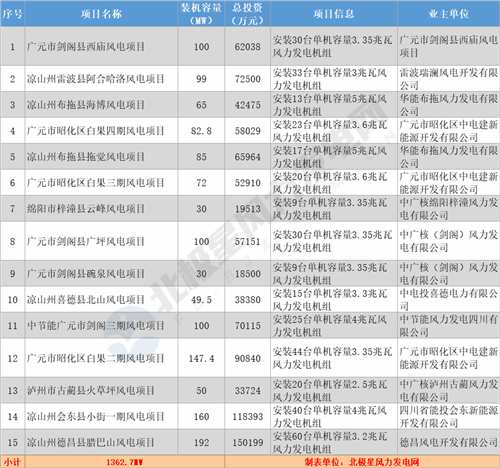Select the 项目信息 column header
Viewport: 500px width, 468px height.
pyautogui.click(x=334, y=14)
